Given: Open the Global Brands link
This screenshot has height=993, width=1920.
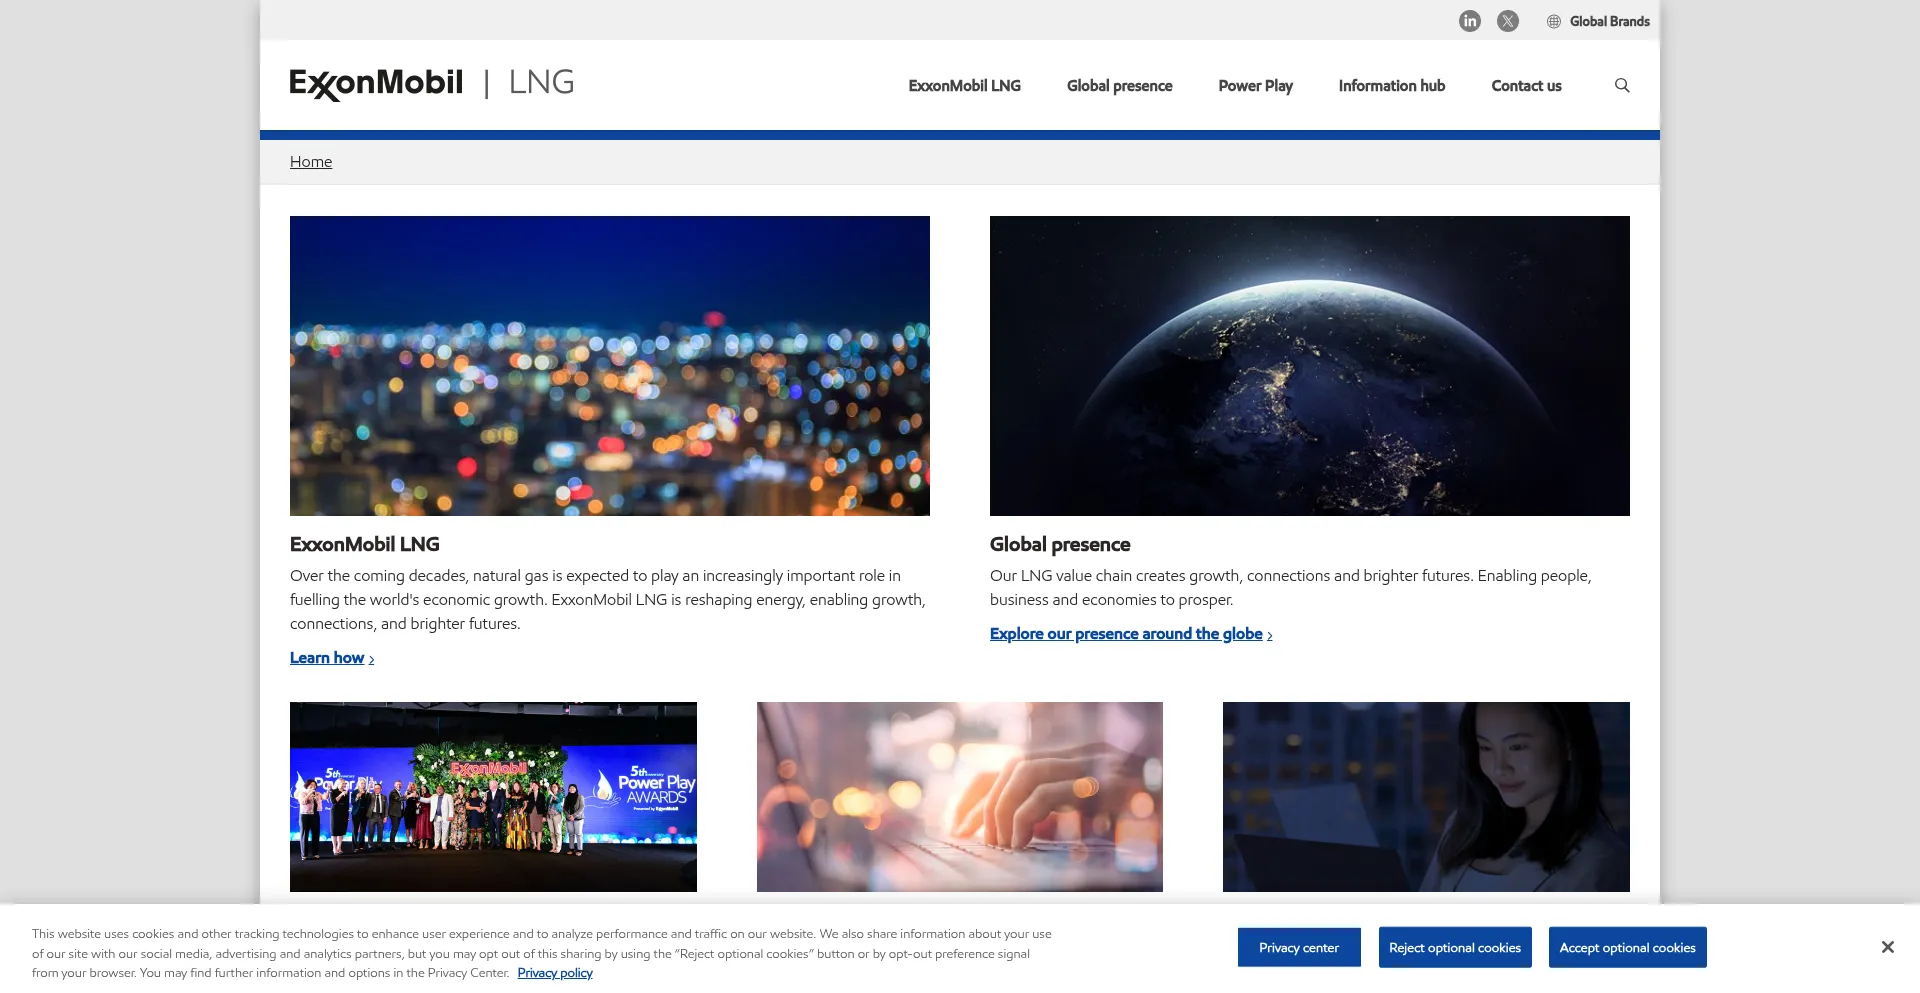Looking at the screenshot, I should coord(1609,21).
